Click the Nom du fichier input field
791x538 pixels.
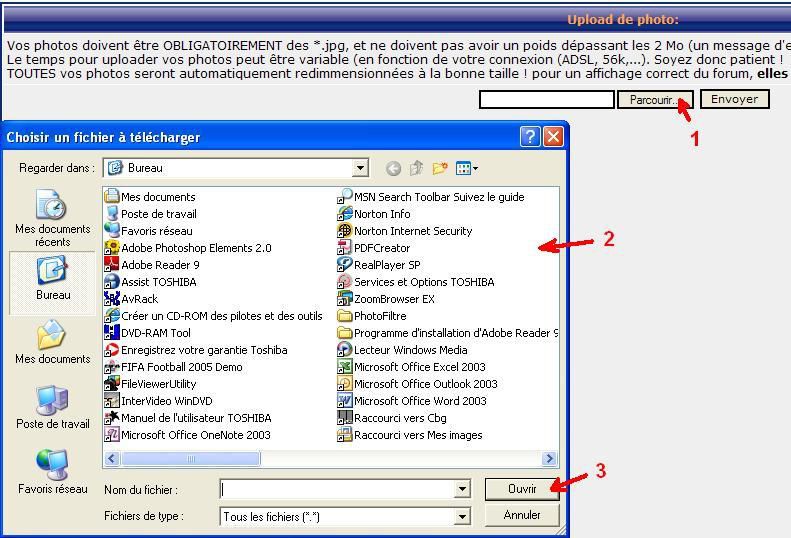337,489
